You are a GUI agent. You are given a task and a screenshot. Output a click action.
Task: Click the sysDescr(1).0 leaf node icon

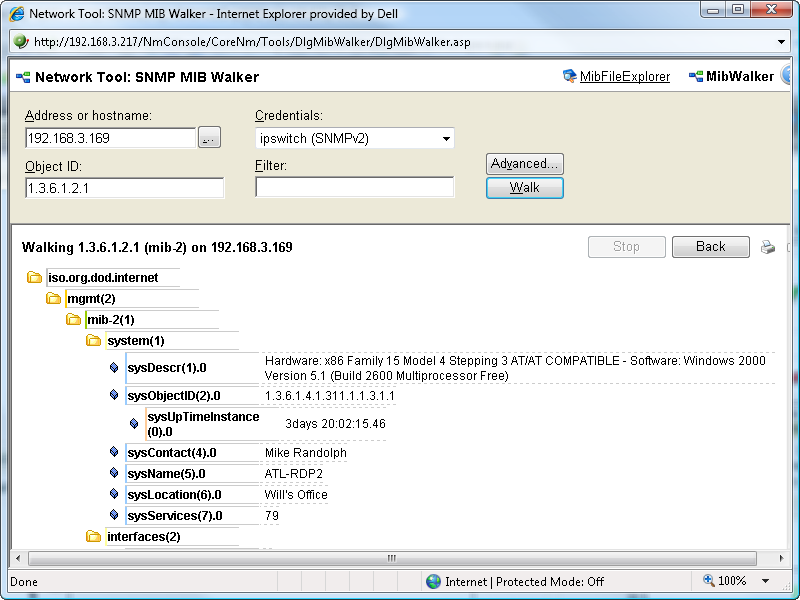point(114,368)
